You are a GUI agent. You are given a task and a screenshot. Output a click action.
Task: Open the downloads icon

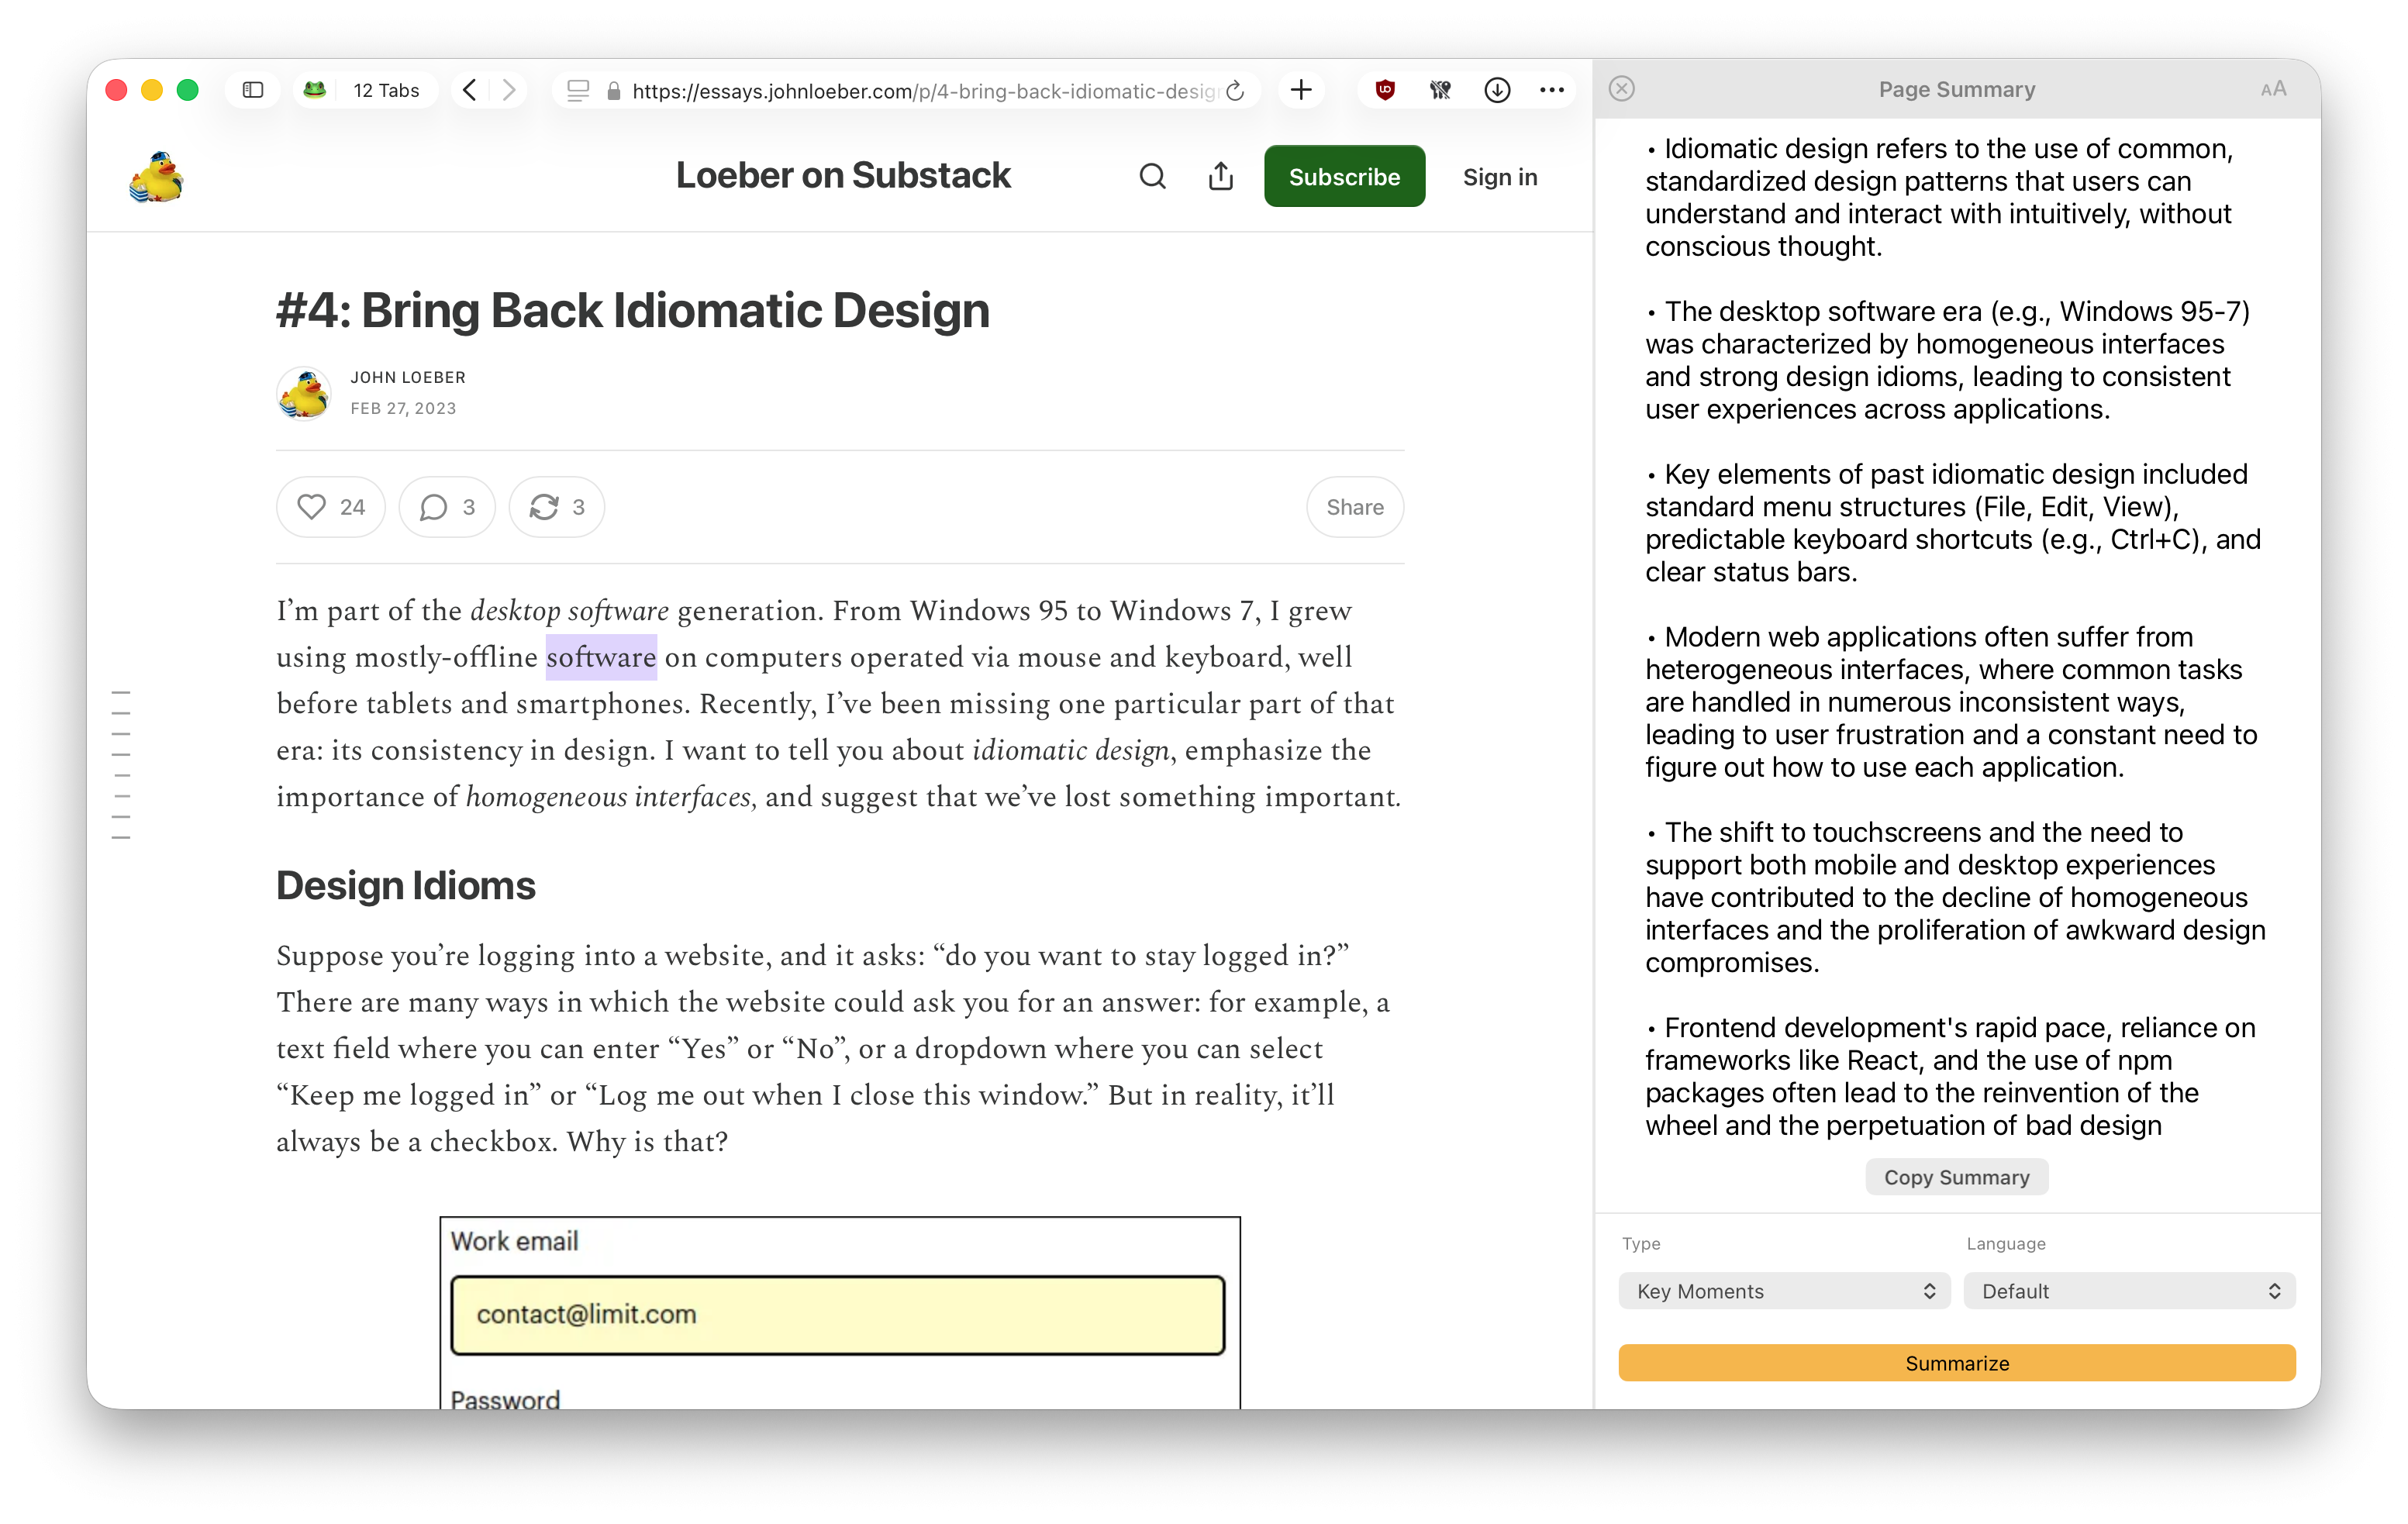pos(1496,90)
